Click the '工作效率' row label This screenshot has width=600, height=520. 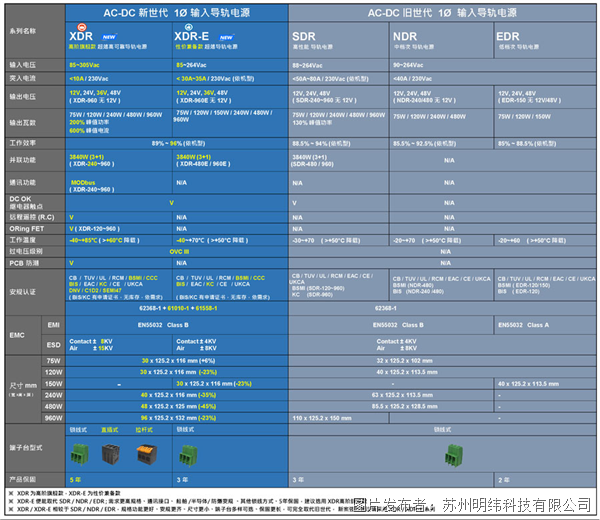(23, 143)
